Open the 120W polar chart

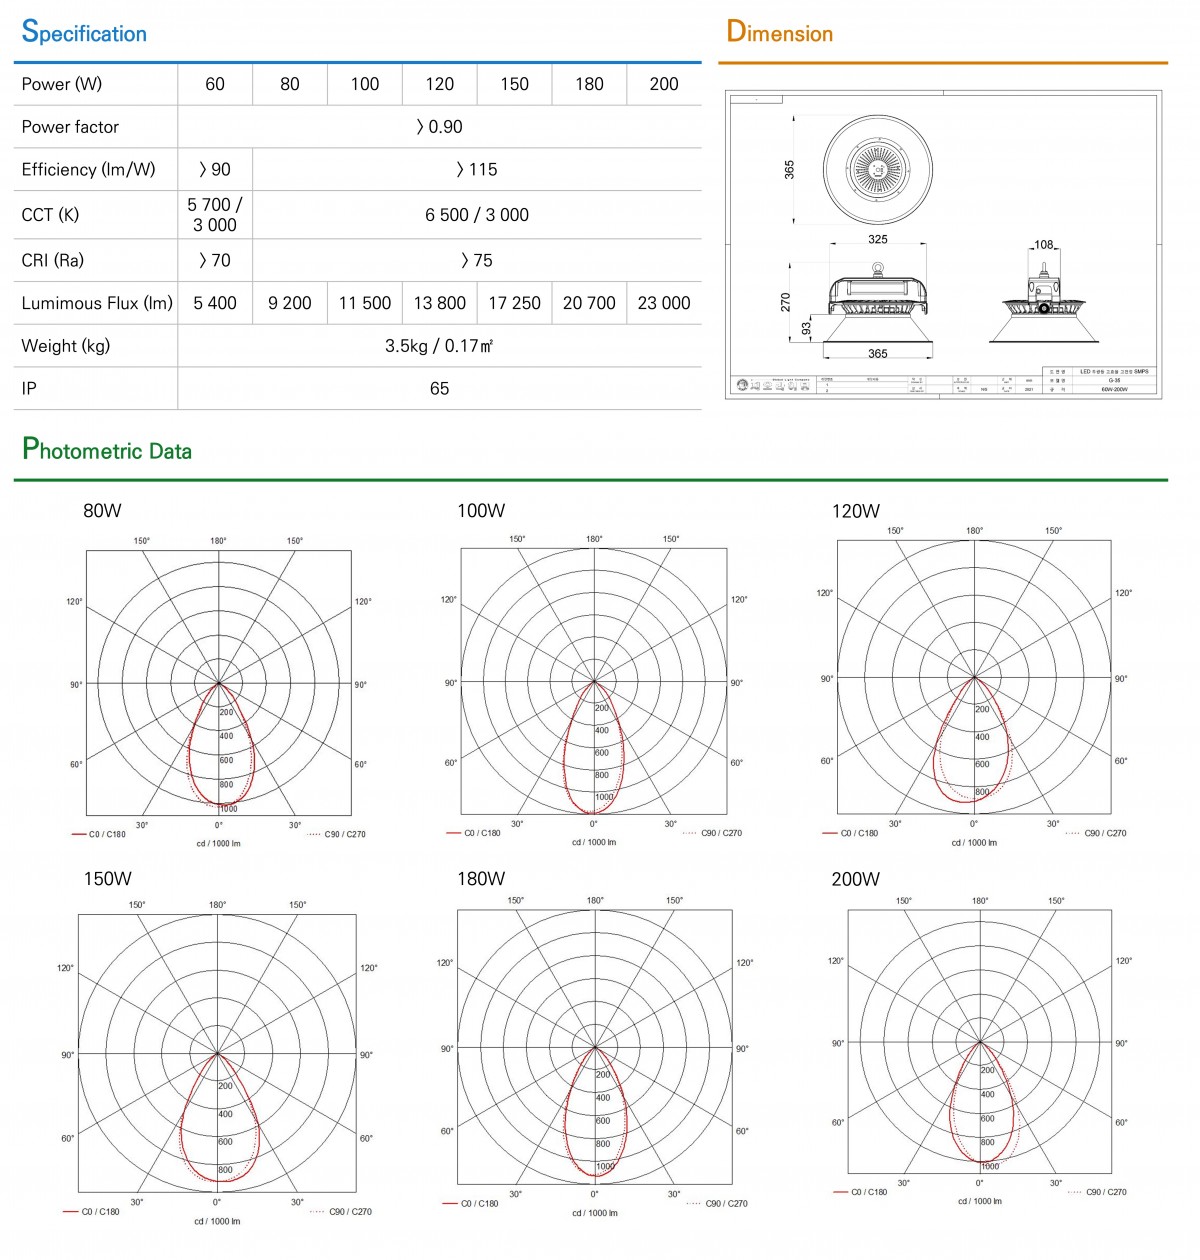[974, 677]
